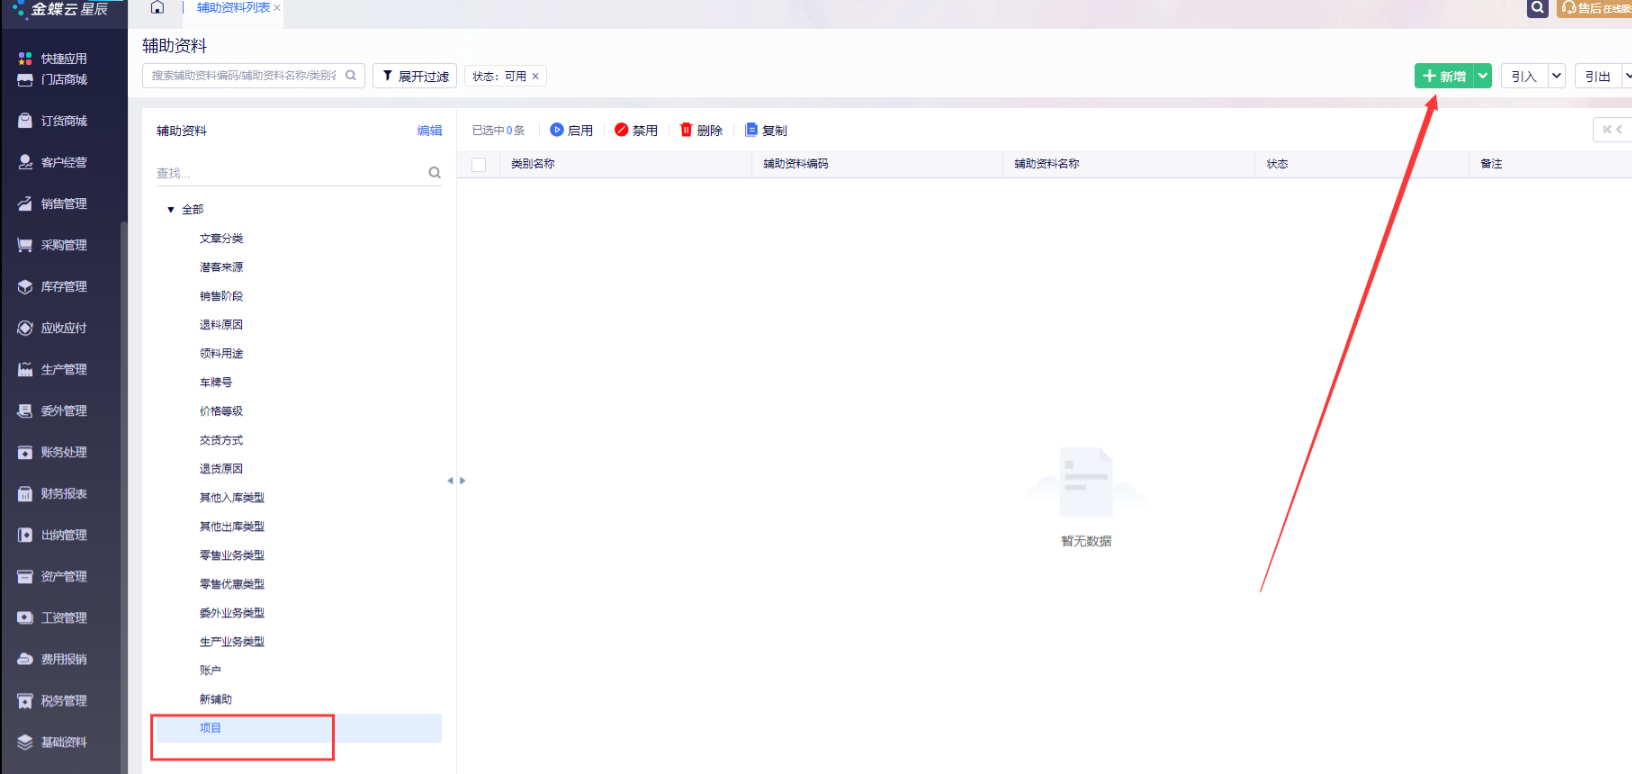Select 零售业务类型 in tree

click(x=232, y=556)
